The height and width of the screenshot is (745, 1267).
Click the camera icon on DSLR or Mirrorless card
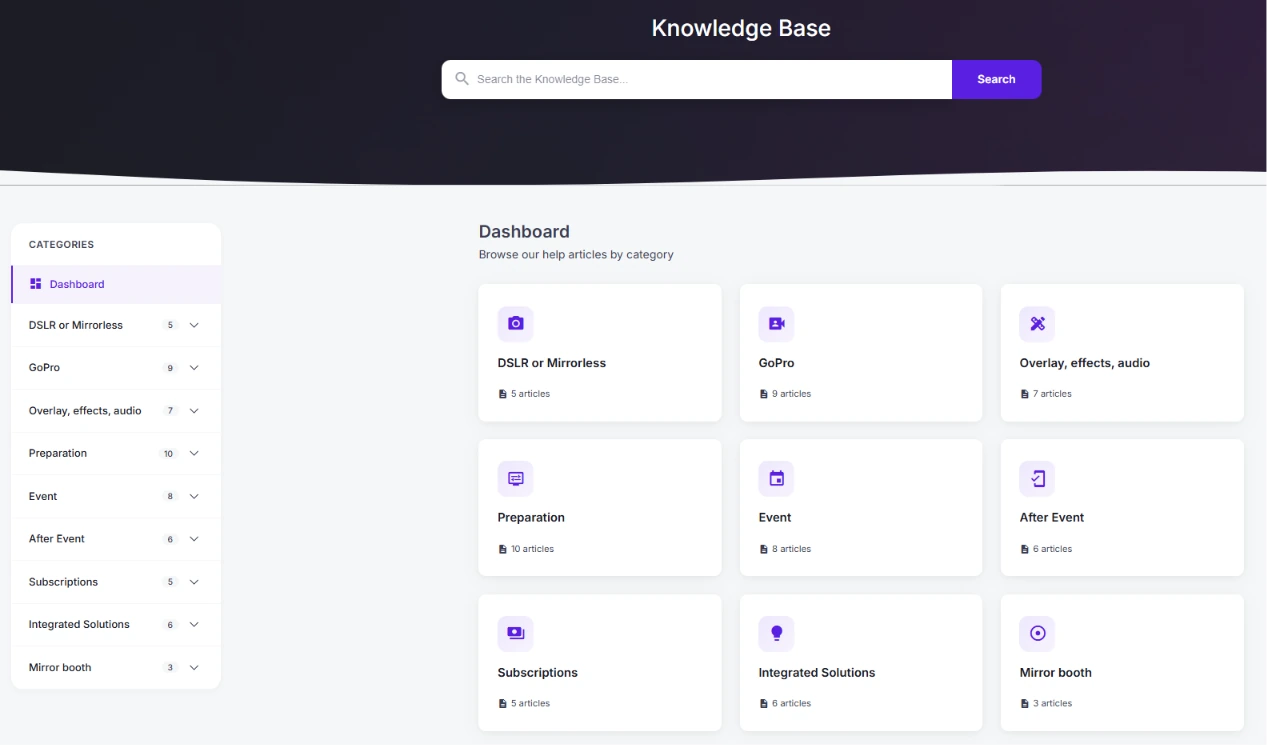[x=515, y=323]
